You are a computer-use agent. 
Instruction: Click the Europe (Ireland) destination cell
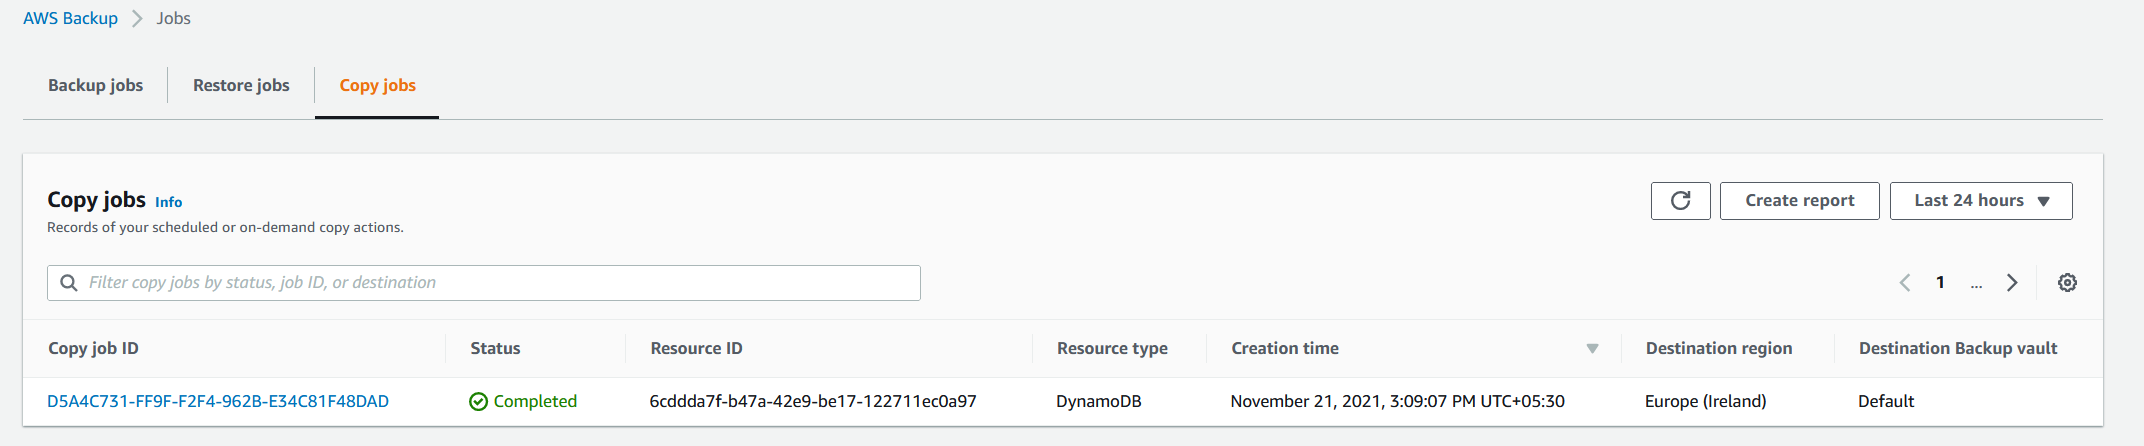[1705, 401]
